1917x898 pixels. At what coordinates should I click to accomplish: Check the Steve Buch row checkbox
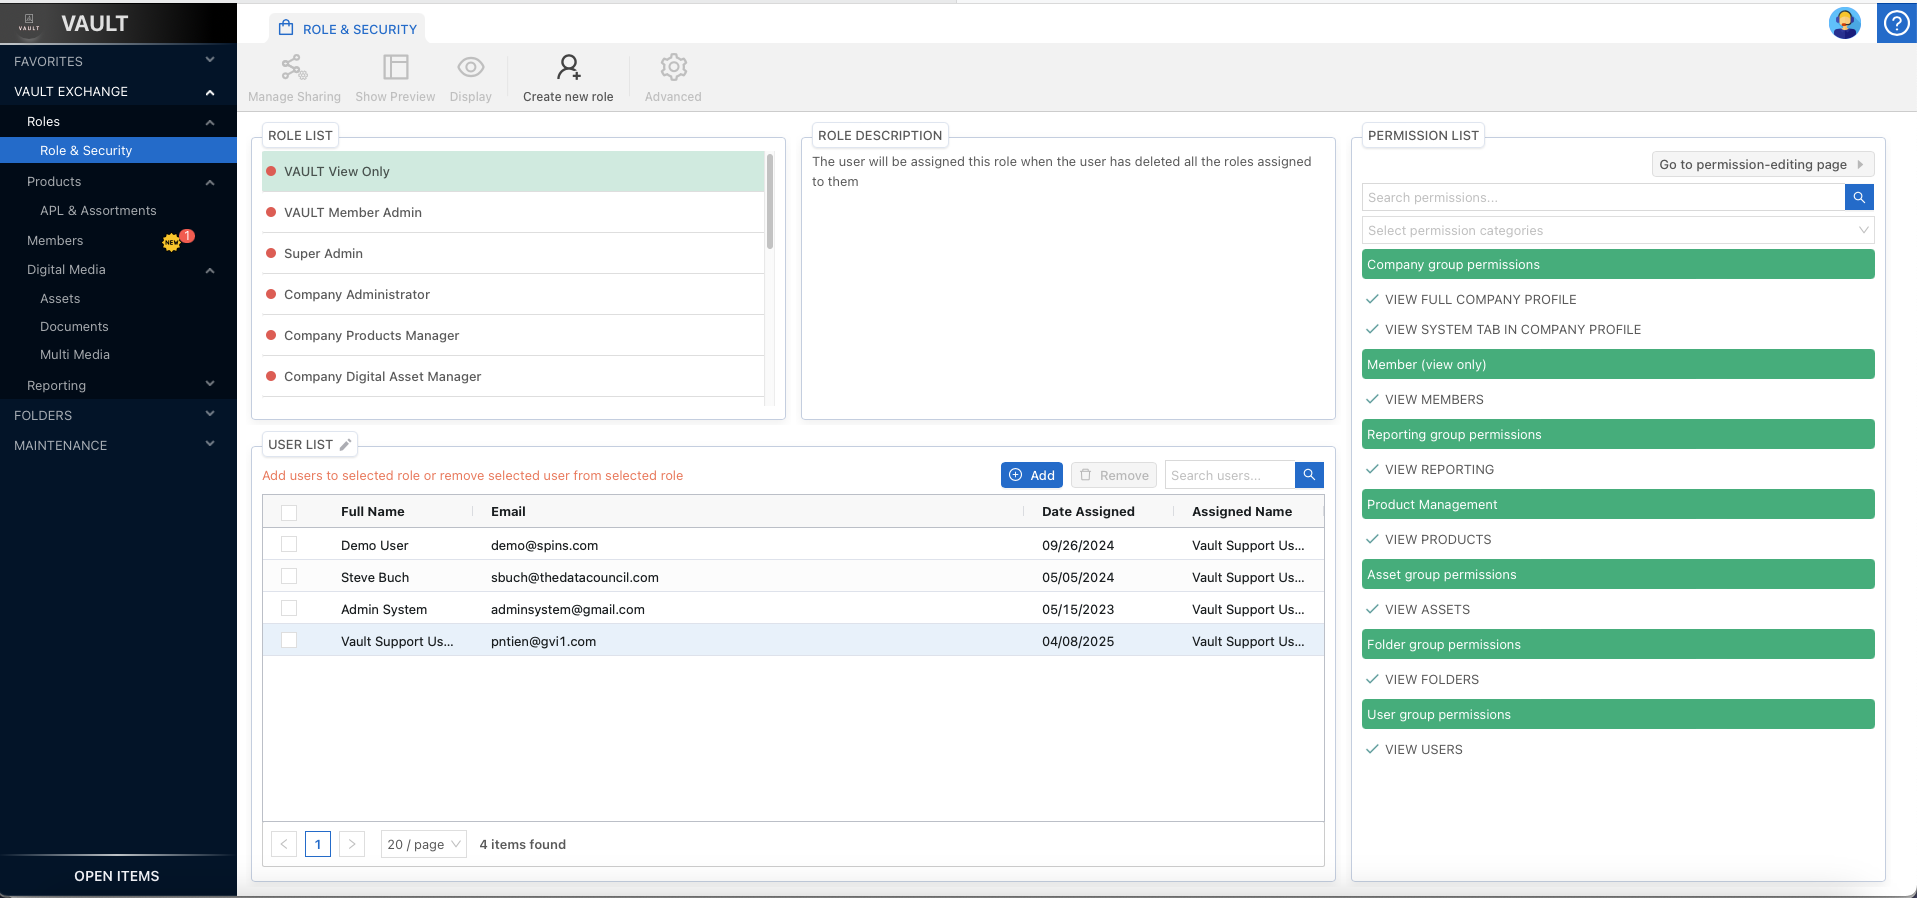click(x=289, y=576)
